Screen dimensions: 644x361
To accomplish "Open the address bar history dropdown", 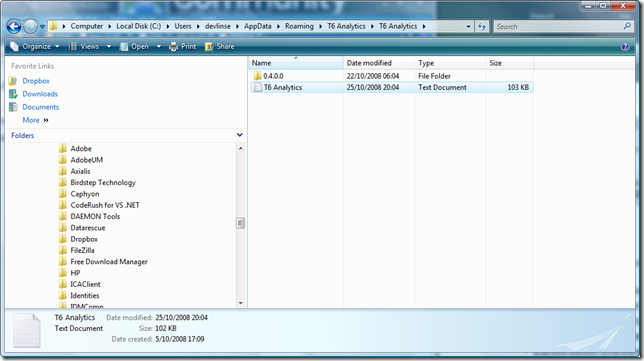I will tap(468, 27).
